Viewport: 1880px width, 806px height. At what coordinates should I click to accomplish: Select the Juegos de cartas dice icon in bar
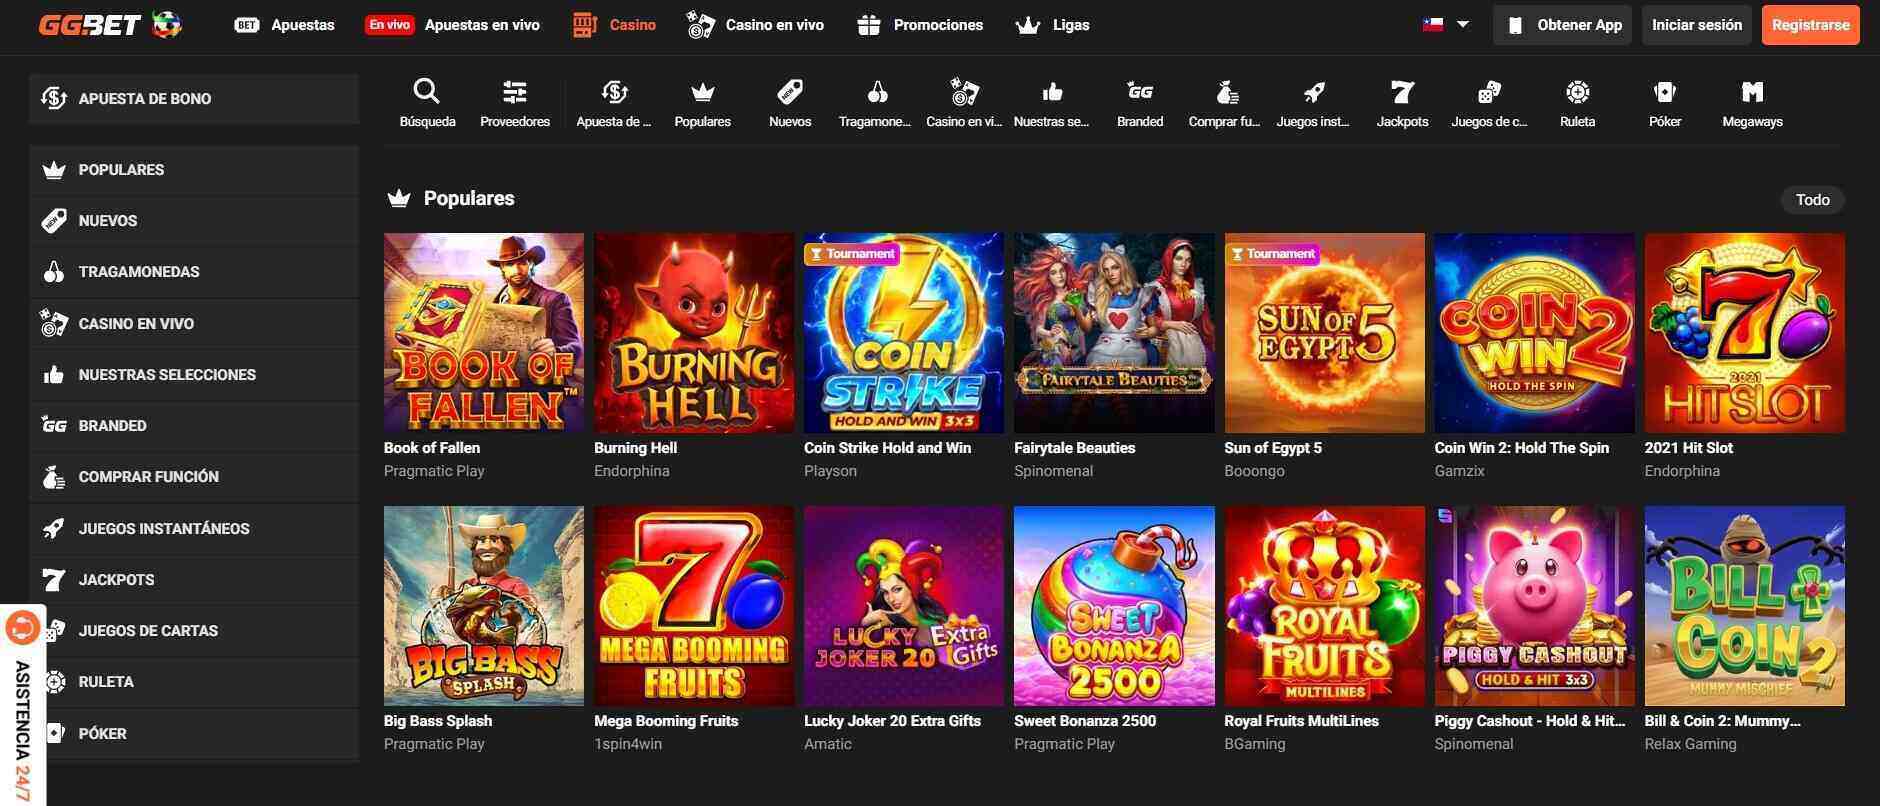pos(1489,92)
